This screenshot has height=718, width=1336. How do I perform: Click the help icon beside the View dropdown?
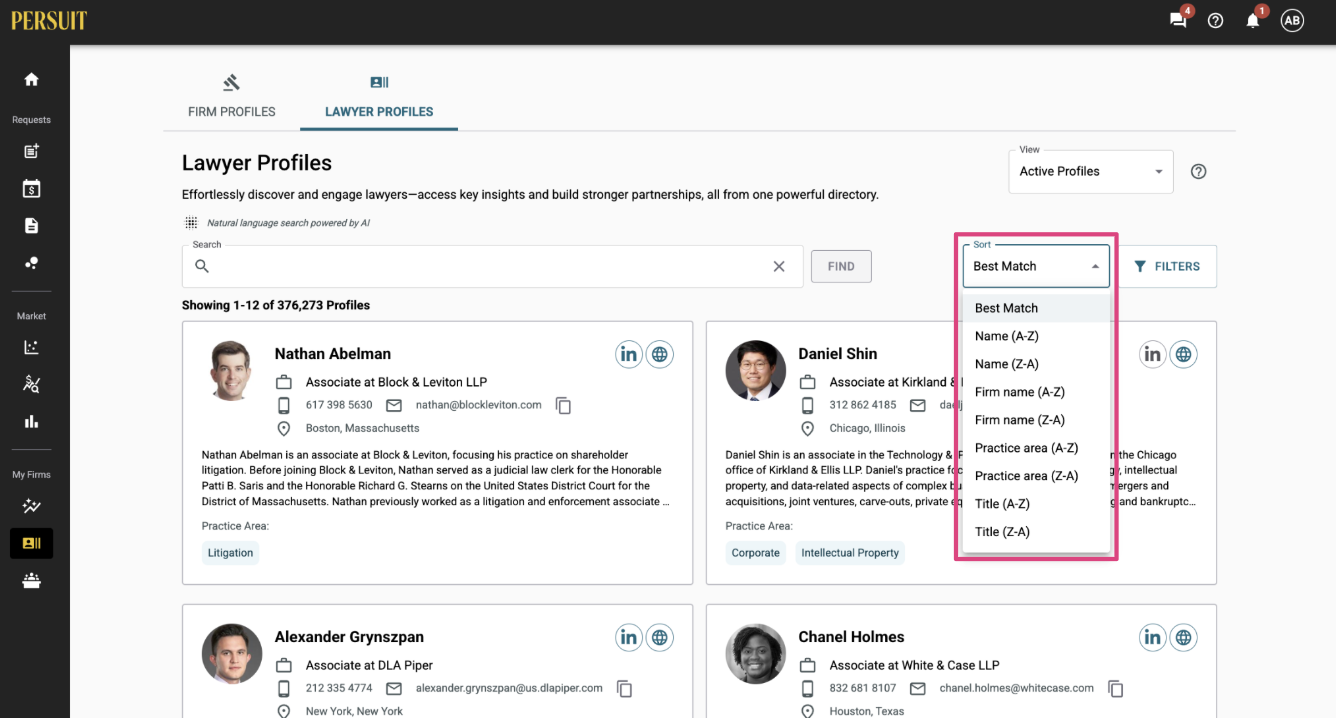(1199, 171)
